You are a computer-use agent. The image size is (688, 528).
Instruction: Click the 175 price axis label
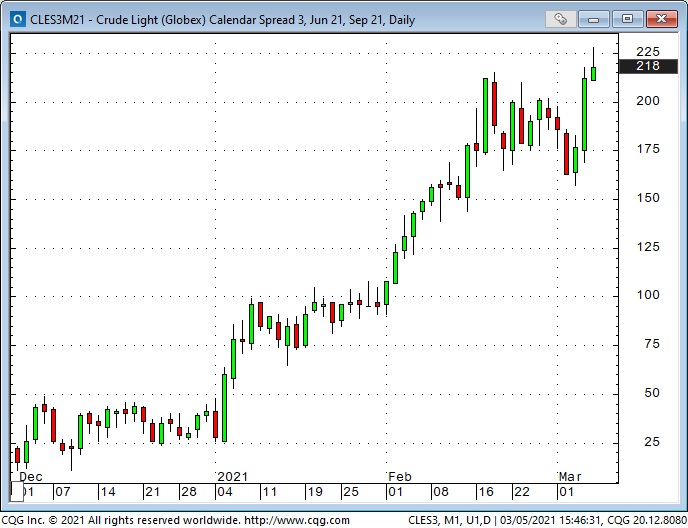648,149
